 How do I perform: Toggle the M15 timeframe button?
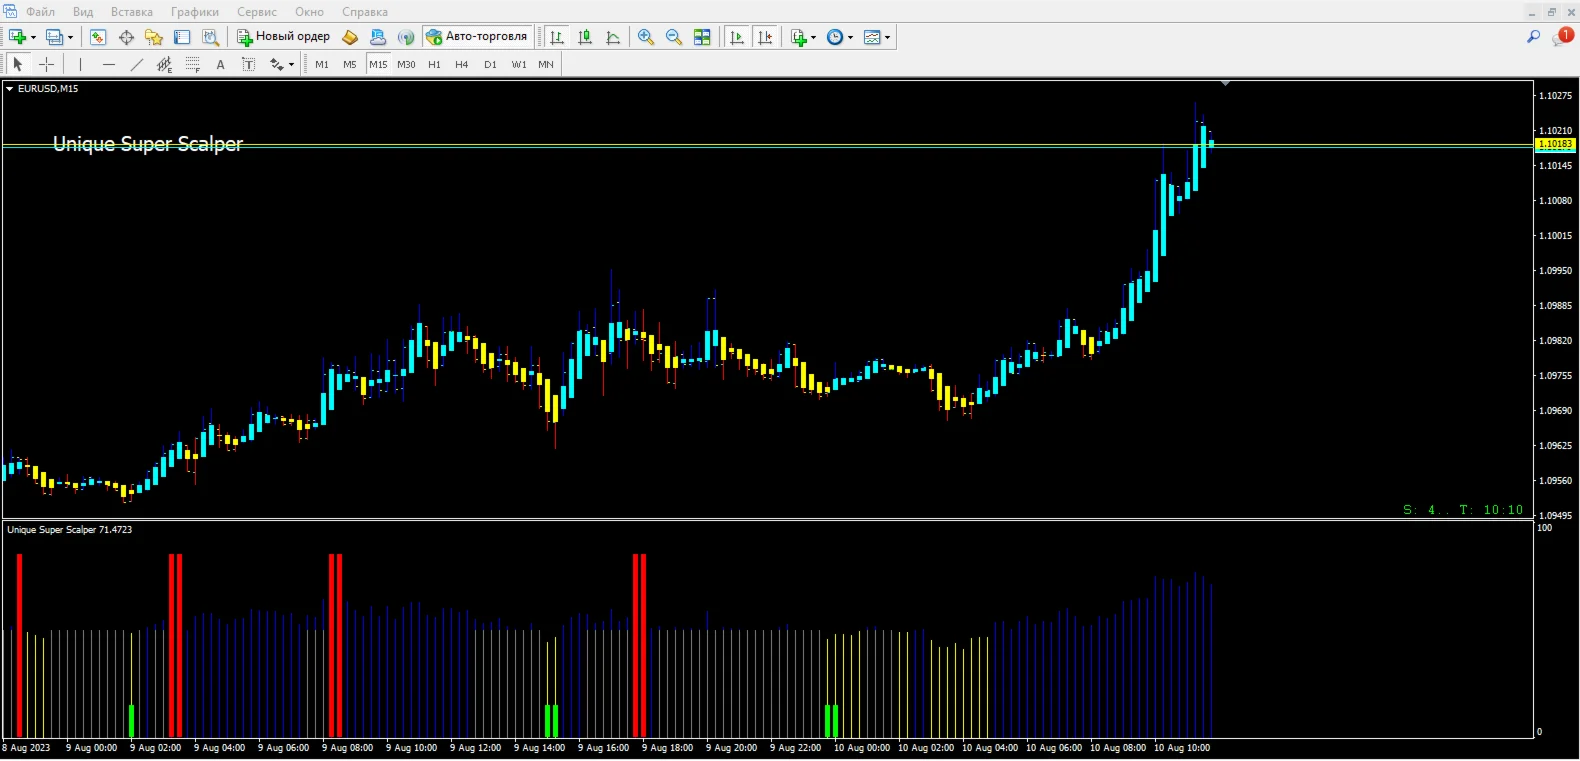click(378, 64)
